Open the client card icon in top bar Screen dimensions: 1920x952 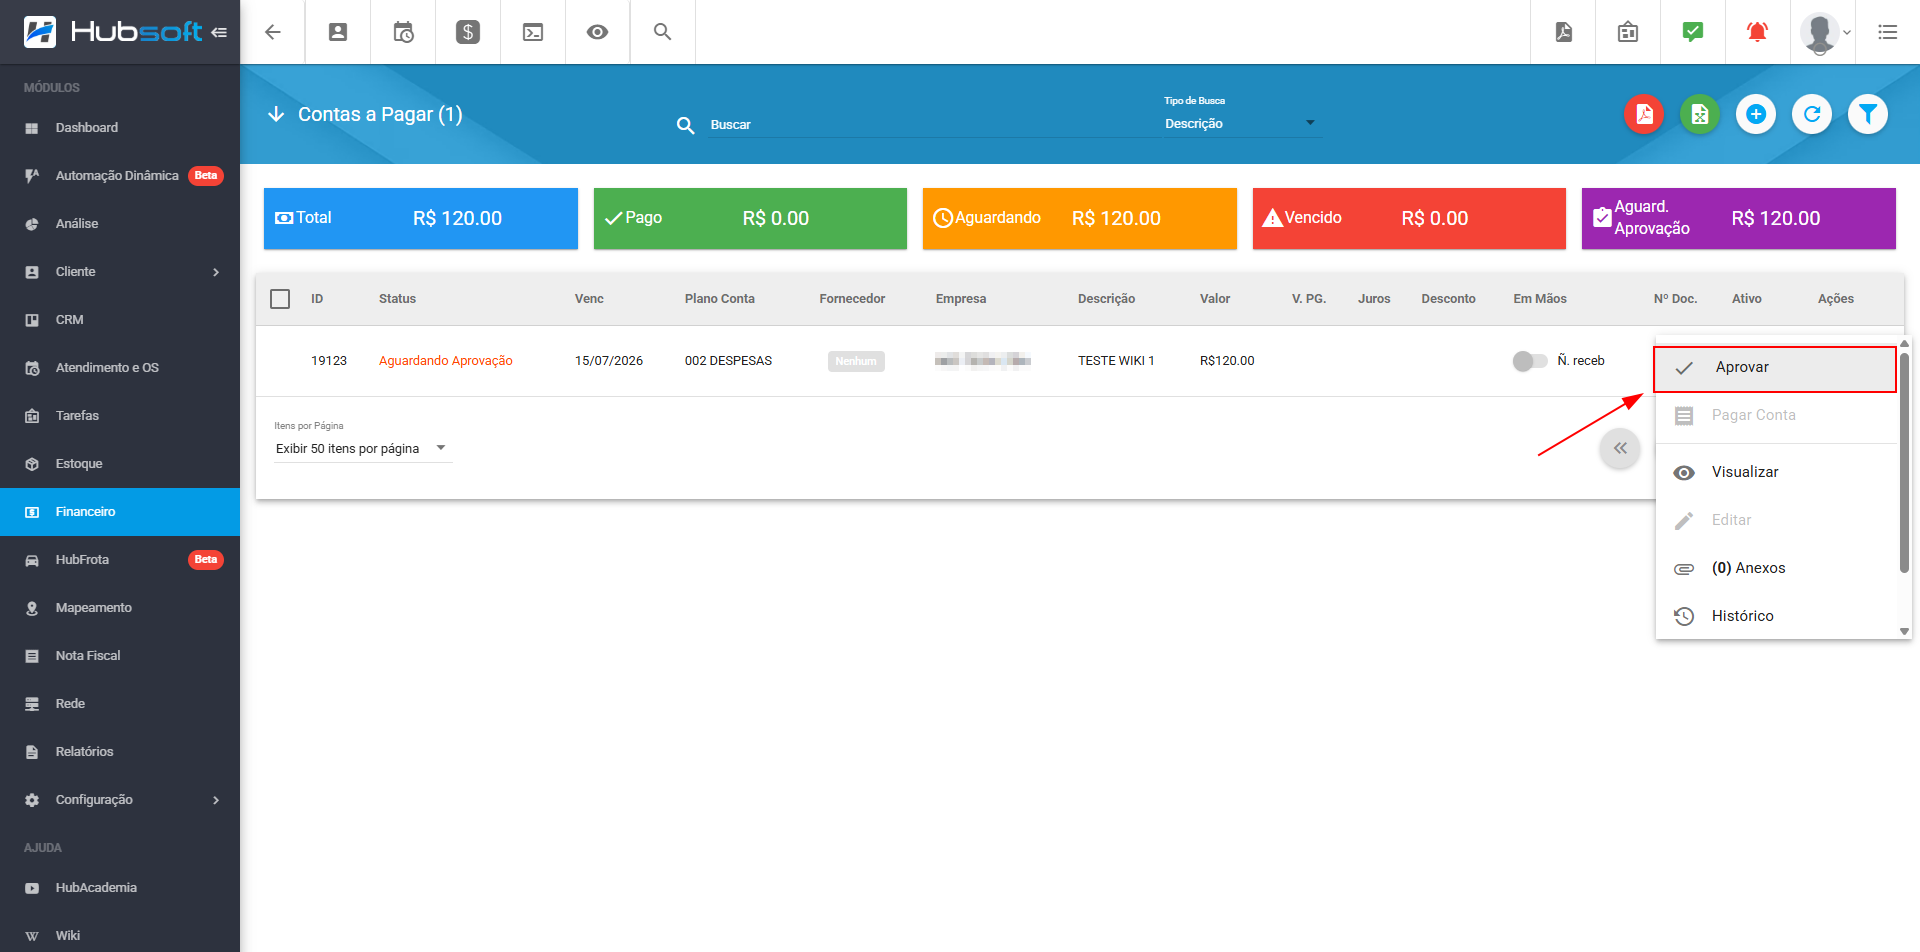(338, 32)
